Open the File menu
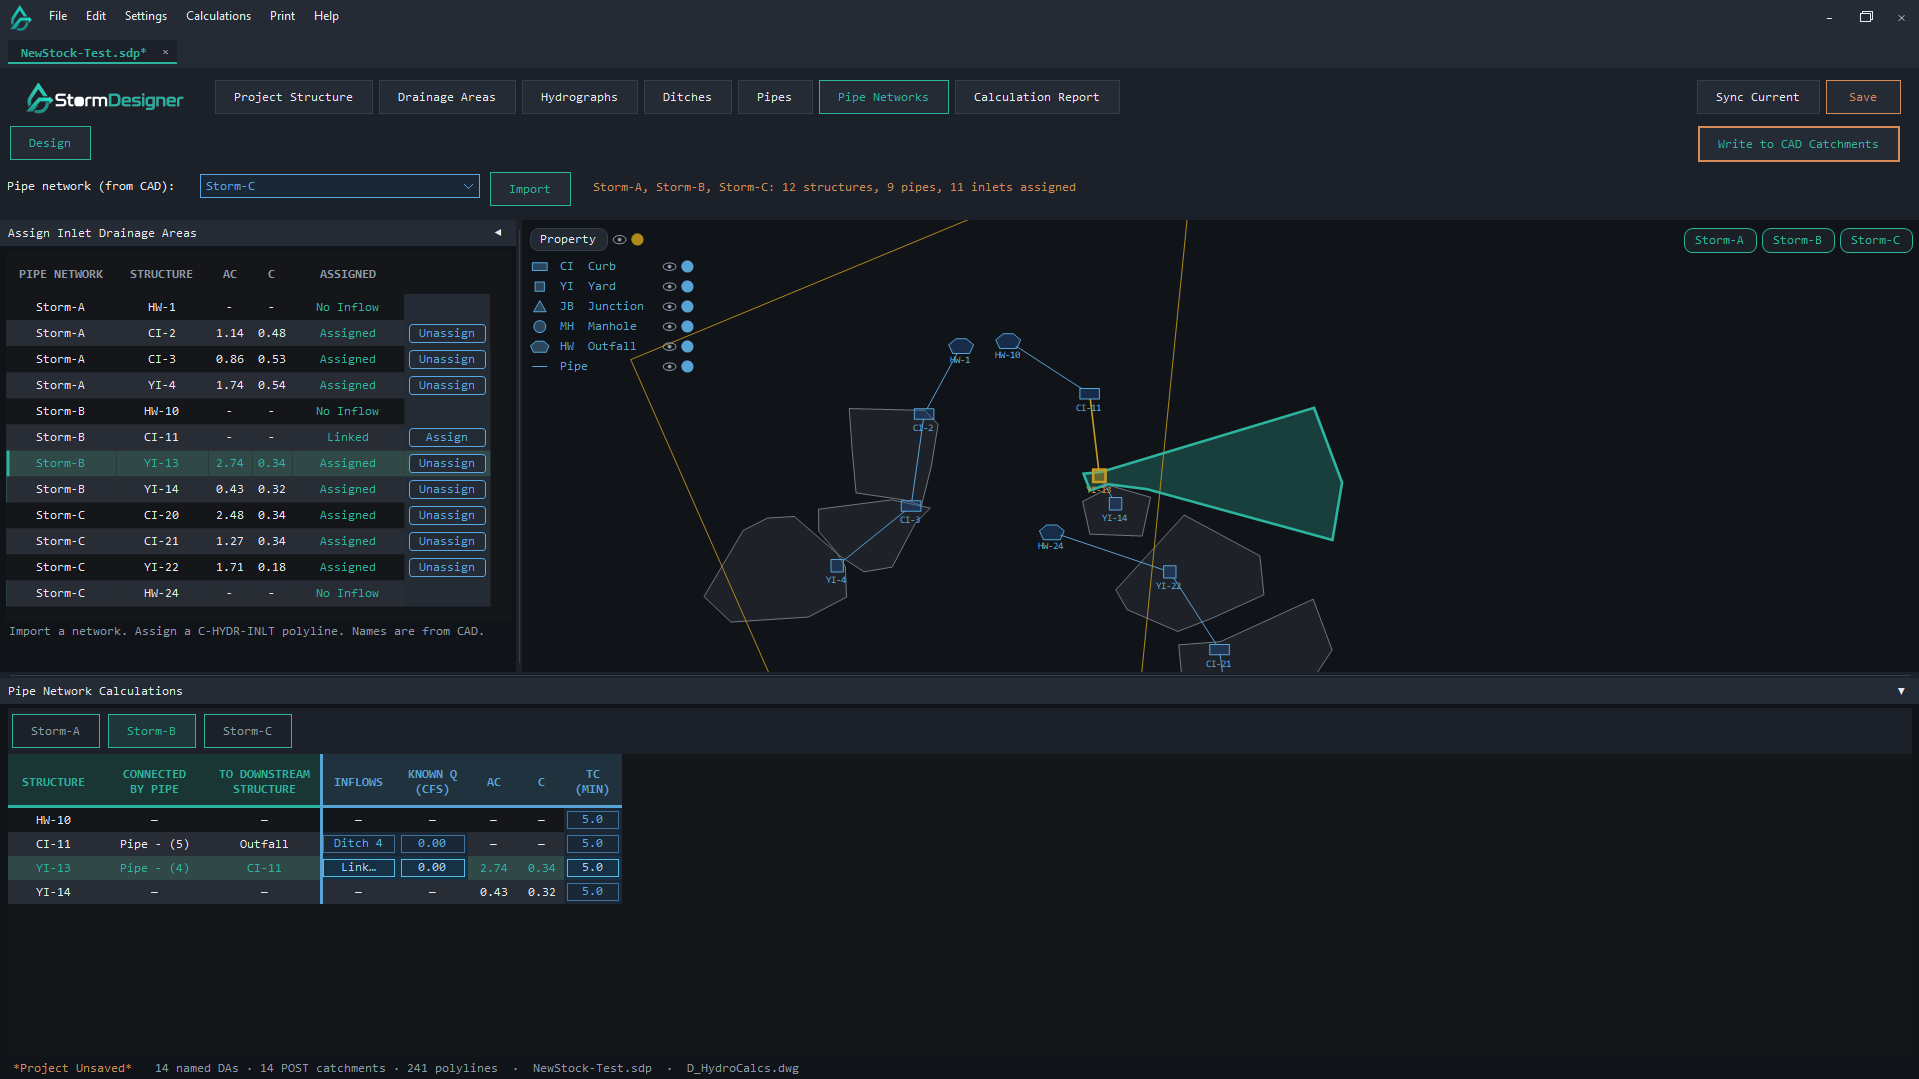Viewport: 1919px width, 1079px height. pos(58,16)
